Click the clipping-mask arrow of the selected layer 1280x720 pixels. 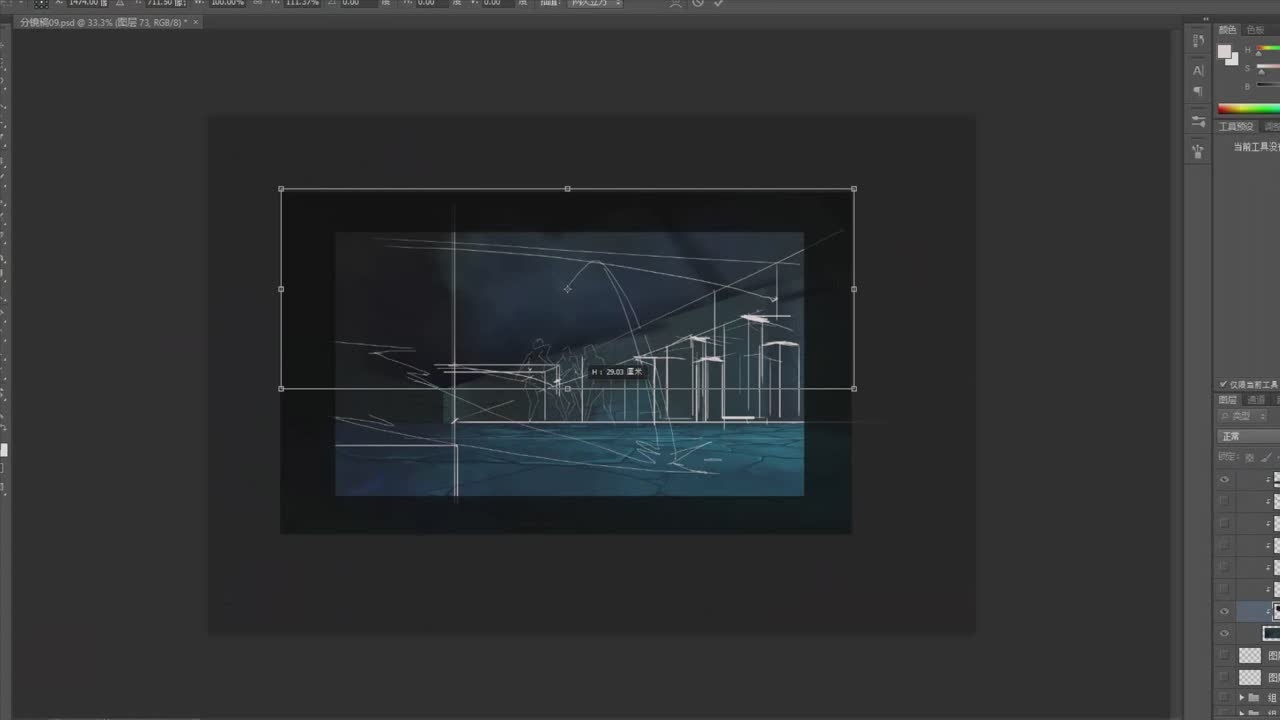(1268, 611)
